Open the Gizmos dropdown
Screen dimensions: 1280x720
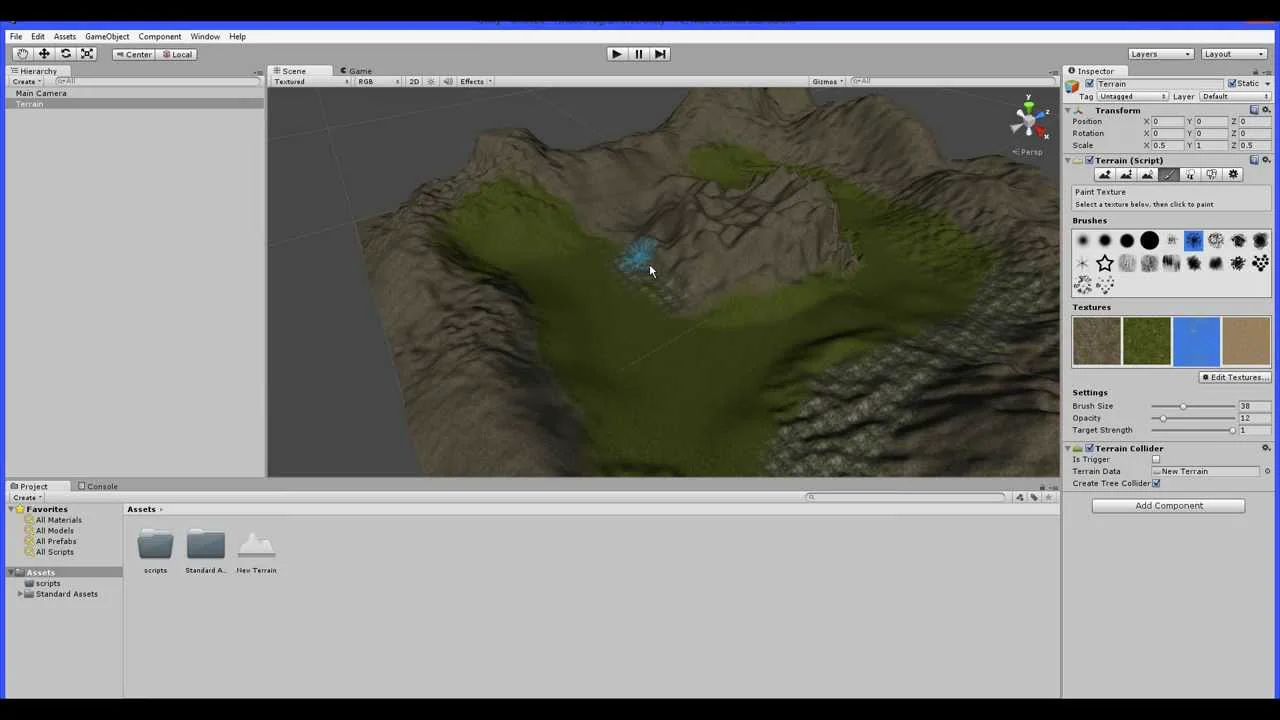point(828,81)
